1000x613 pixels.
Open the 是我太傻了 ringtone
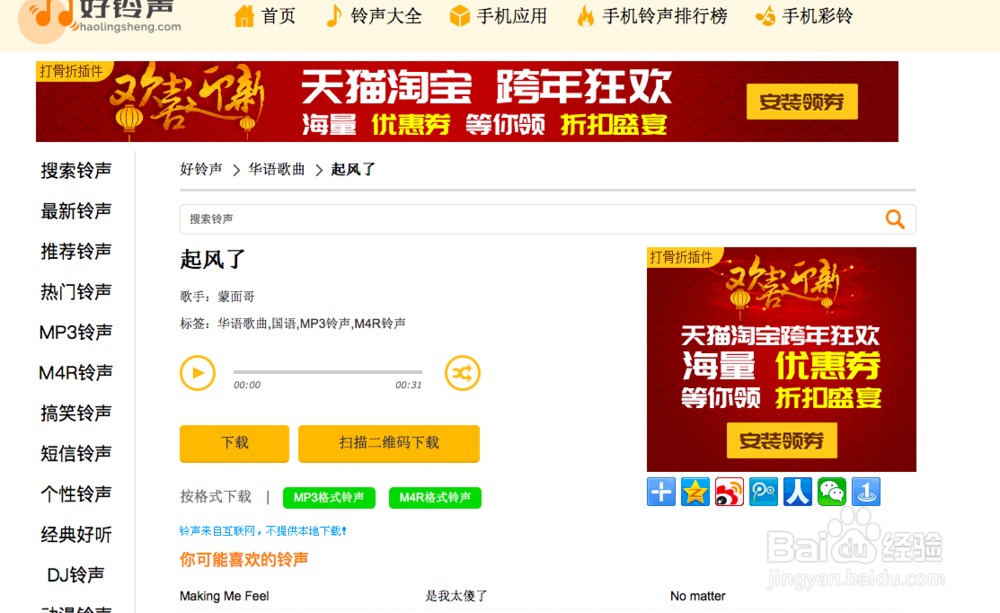tap(456, 596)
